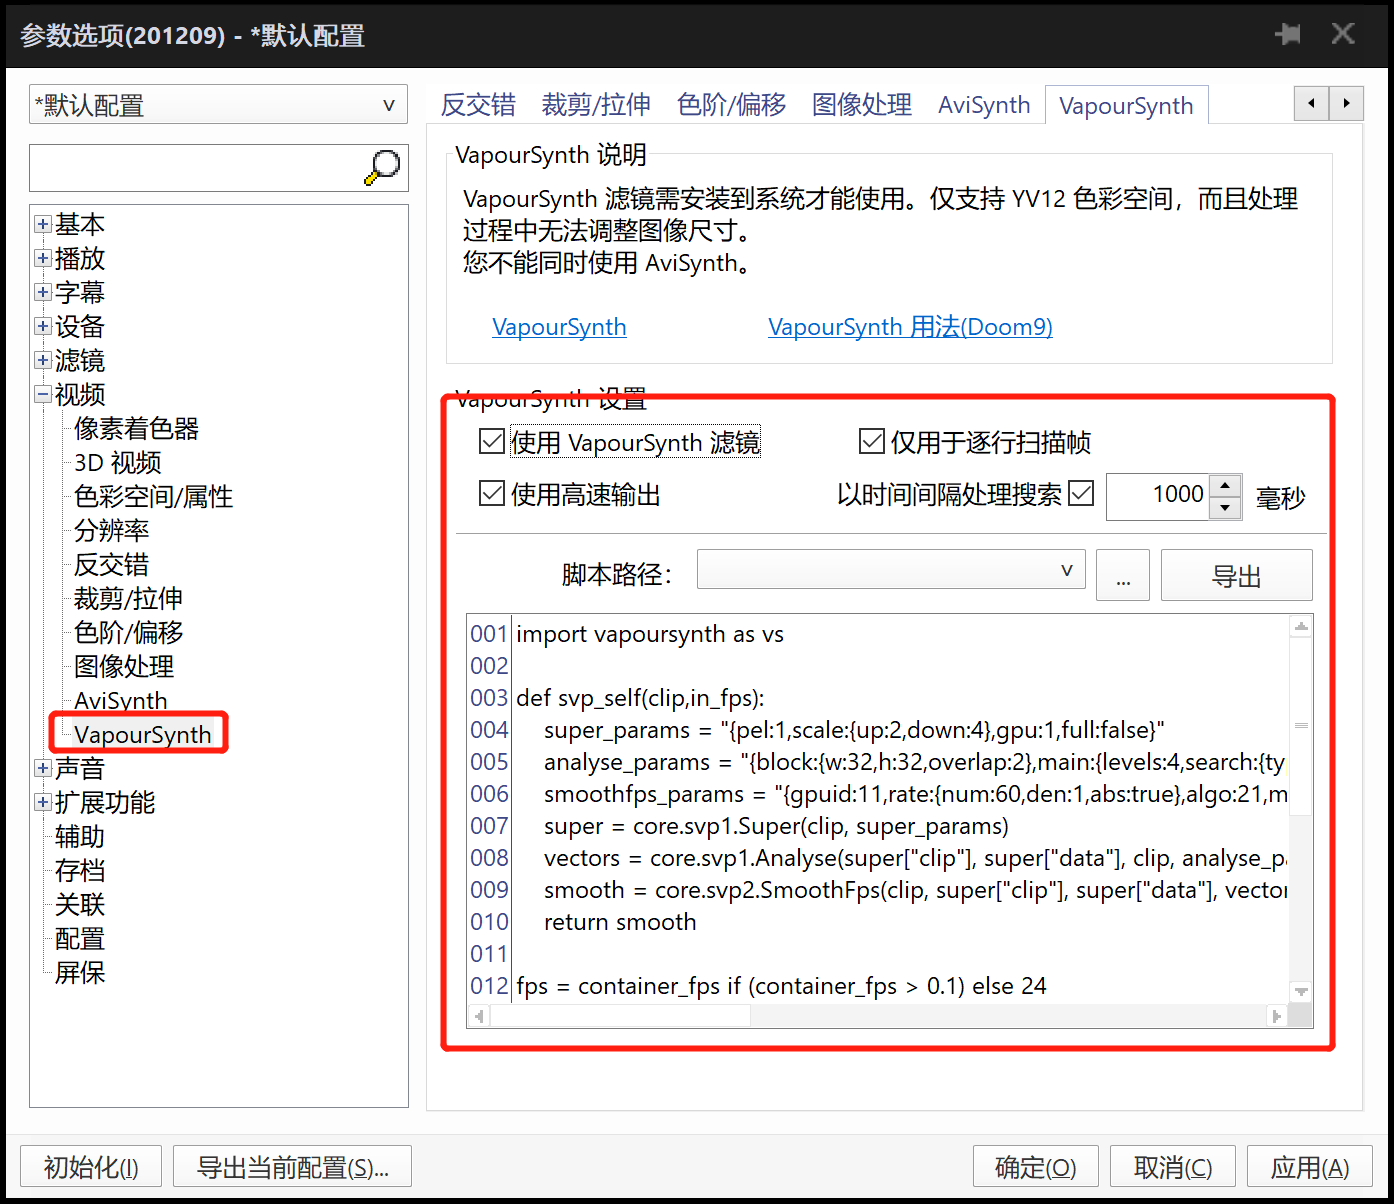1394x1204 pixels.
Task: Click the right tab scroll arrow
Action: pos(1347,103)
